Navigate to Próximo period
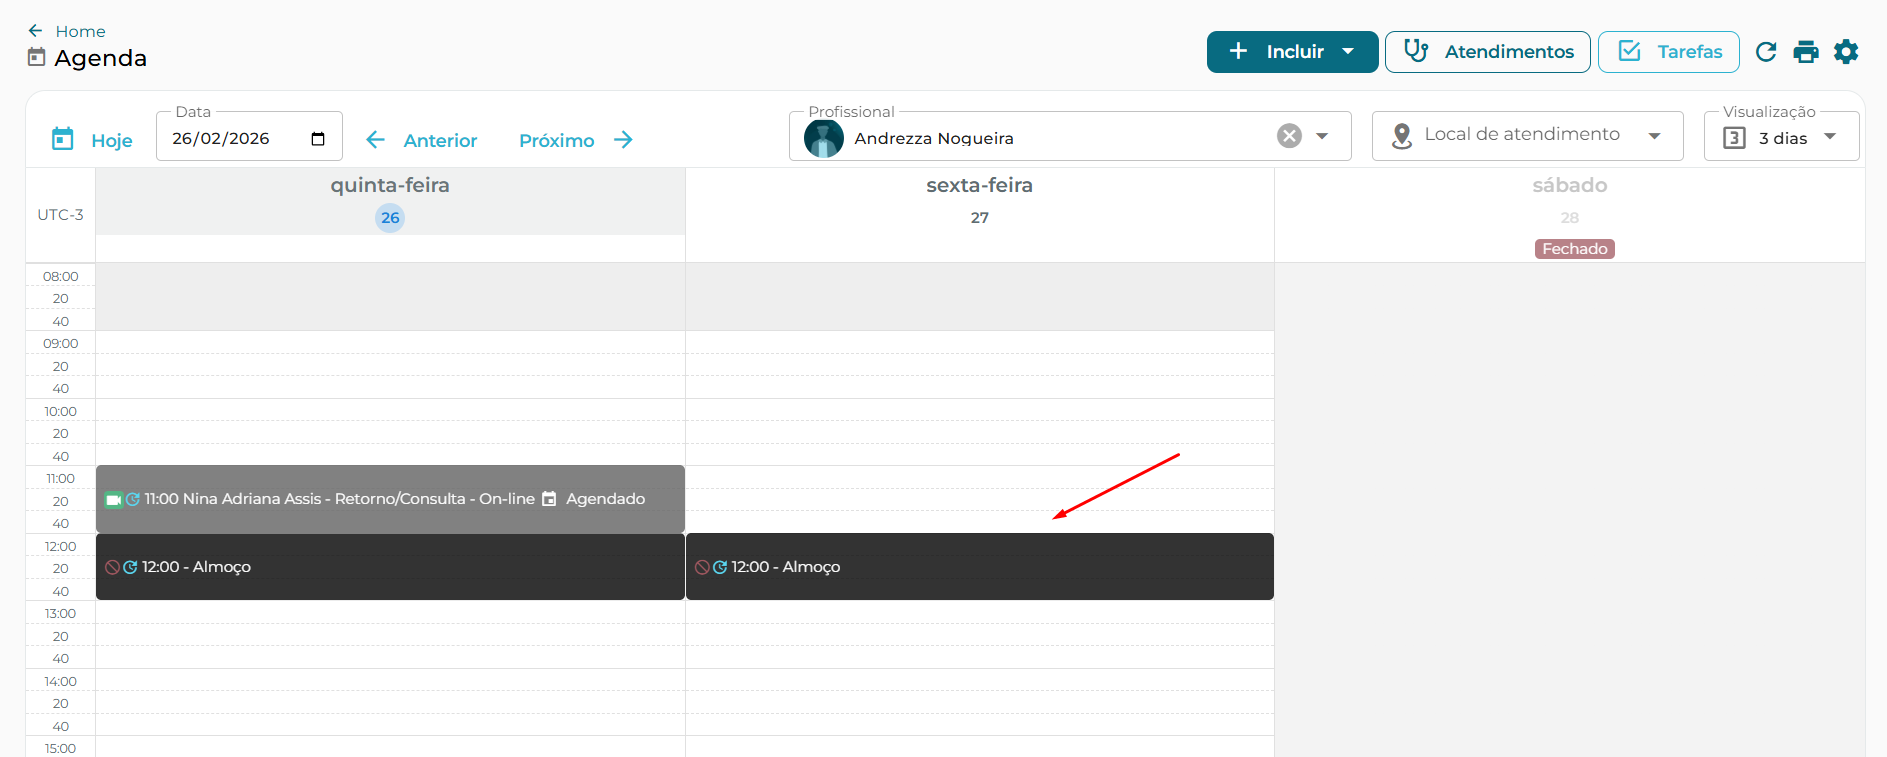Image resolution: width=1887 pixels, height=757 pixels. (576, 140)
